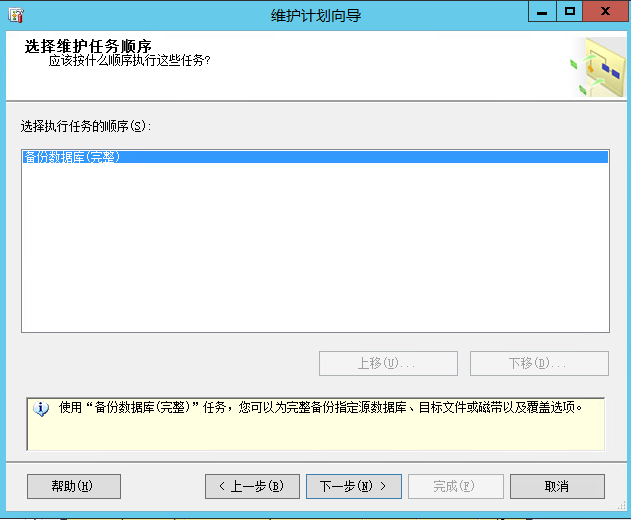Open help with 帮助(H) button
The image size is (631, 520).
[73, 486]
